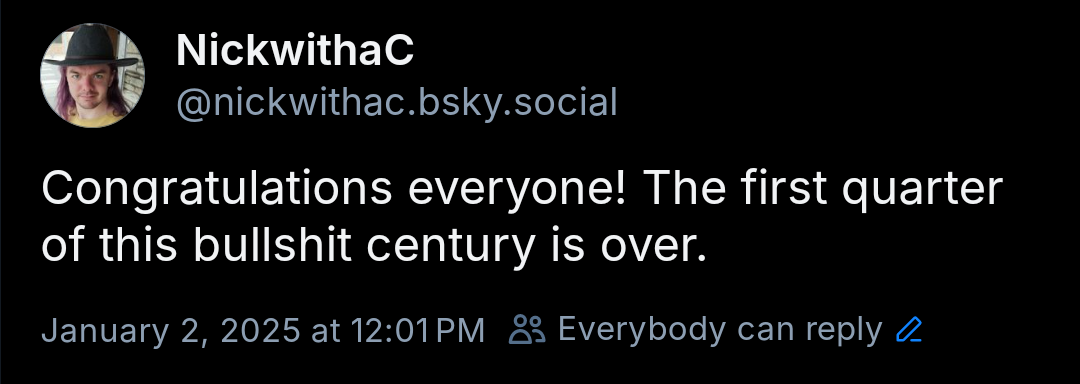Click the word 'reply' in reply settings
The height and width of the screenshot is (384, 1080).
[x=844, y=332]
